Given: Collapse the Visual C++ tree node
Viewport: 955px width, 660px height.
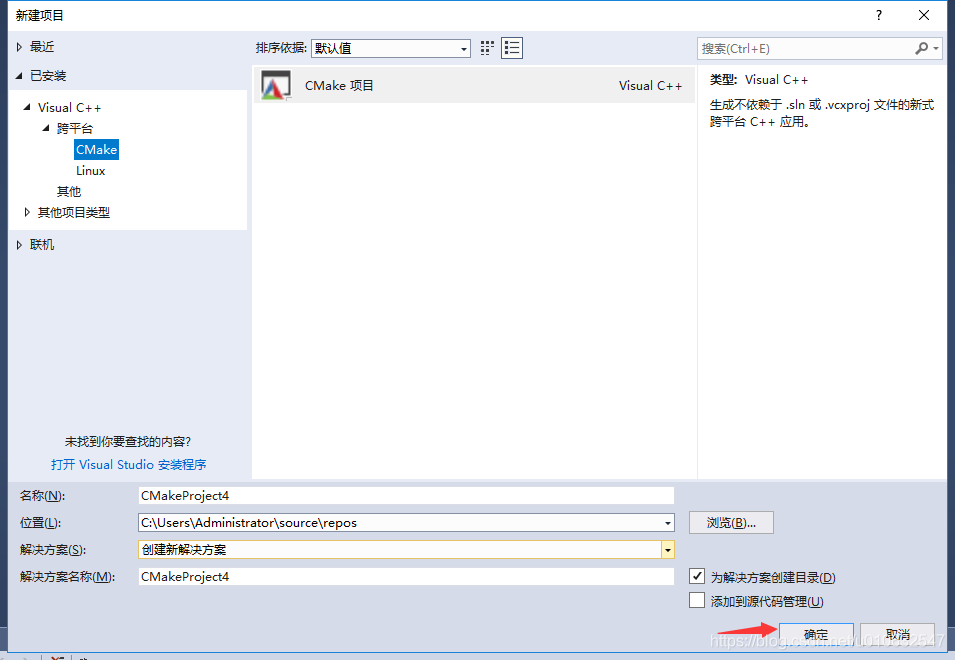Looking at the screenshot, I should pos(27,107).
